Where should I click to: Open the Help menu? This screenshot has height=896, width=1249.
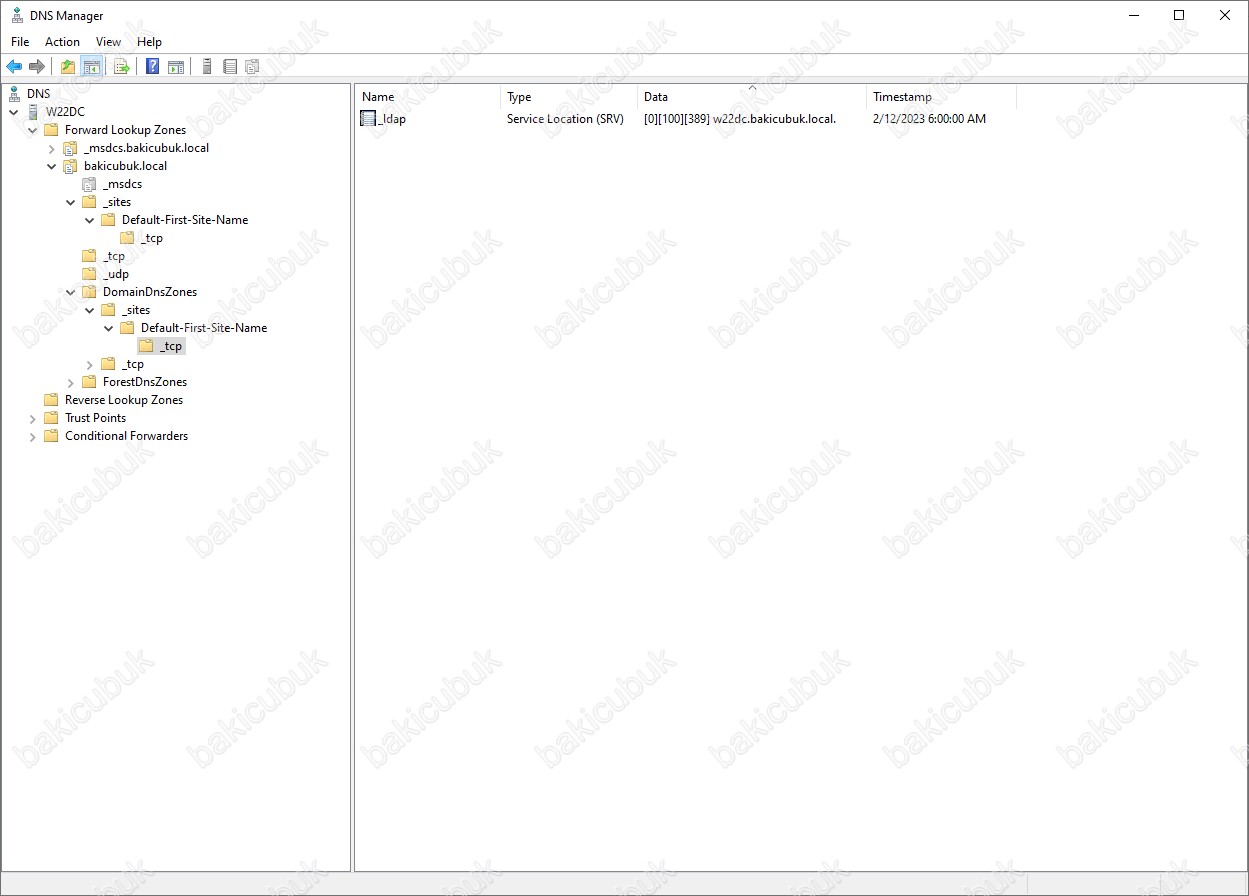[x=149, y=42]
